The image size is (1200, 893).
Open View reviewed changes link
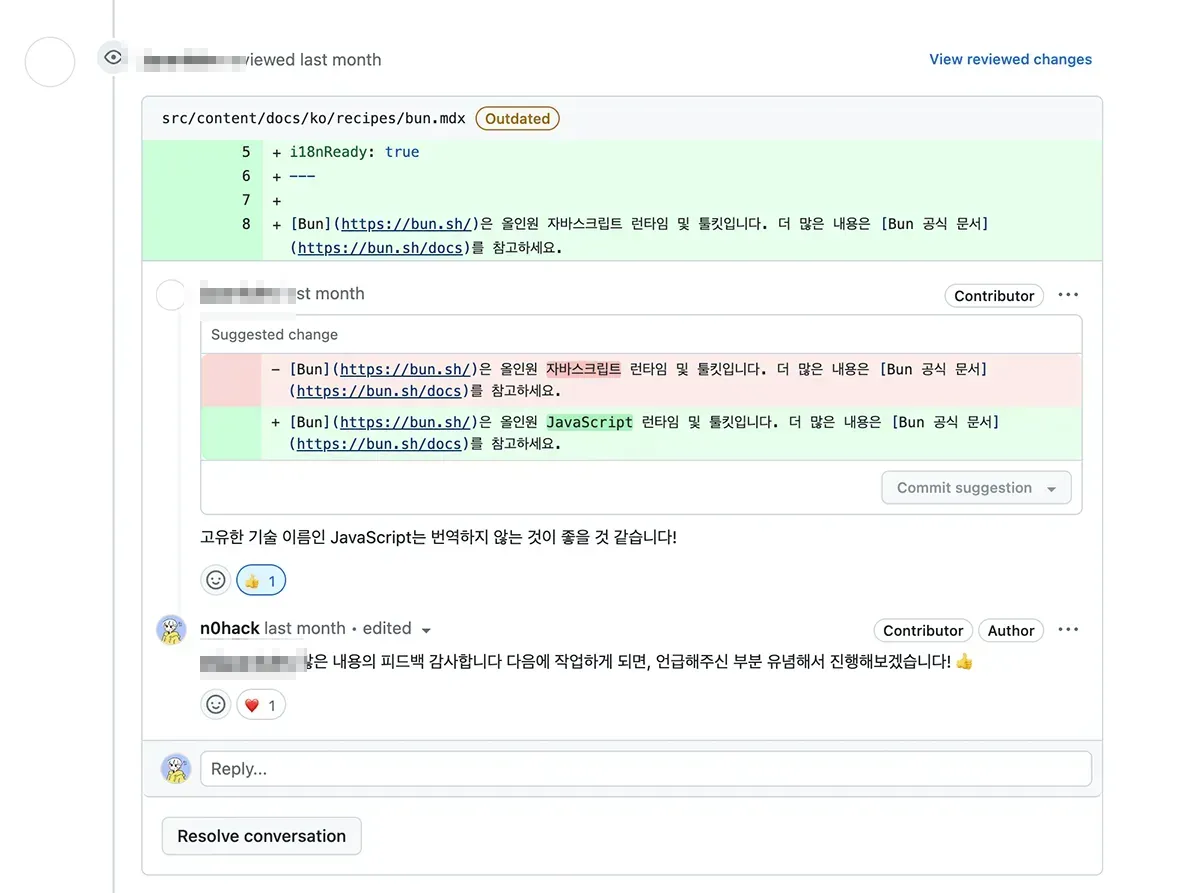click(x=1010, y=59)
